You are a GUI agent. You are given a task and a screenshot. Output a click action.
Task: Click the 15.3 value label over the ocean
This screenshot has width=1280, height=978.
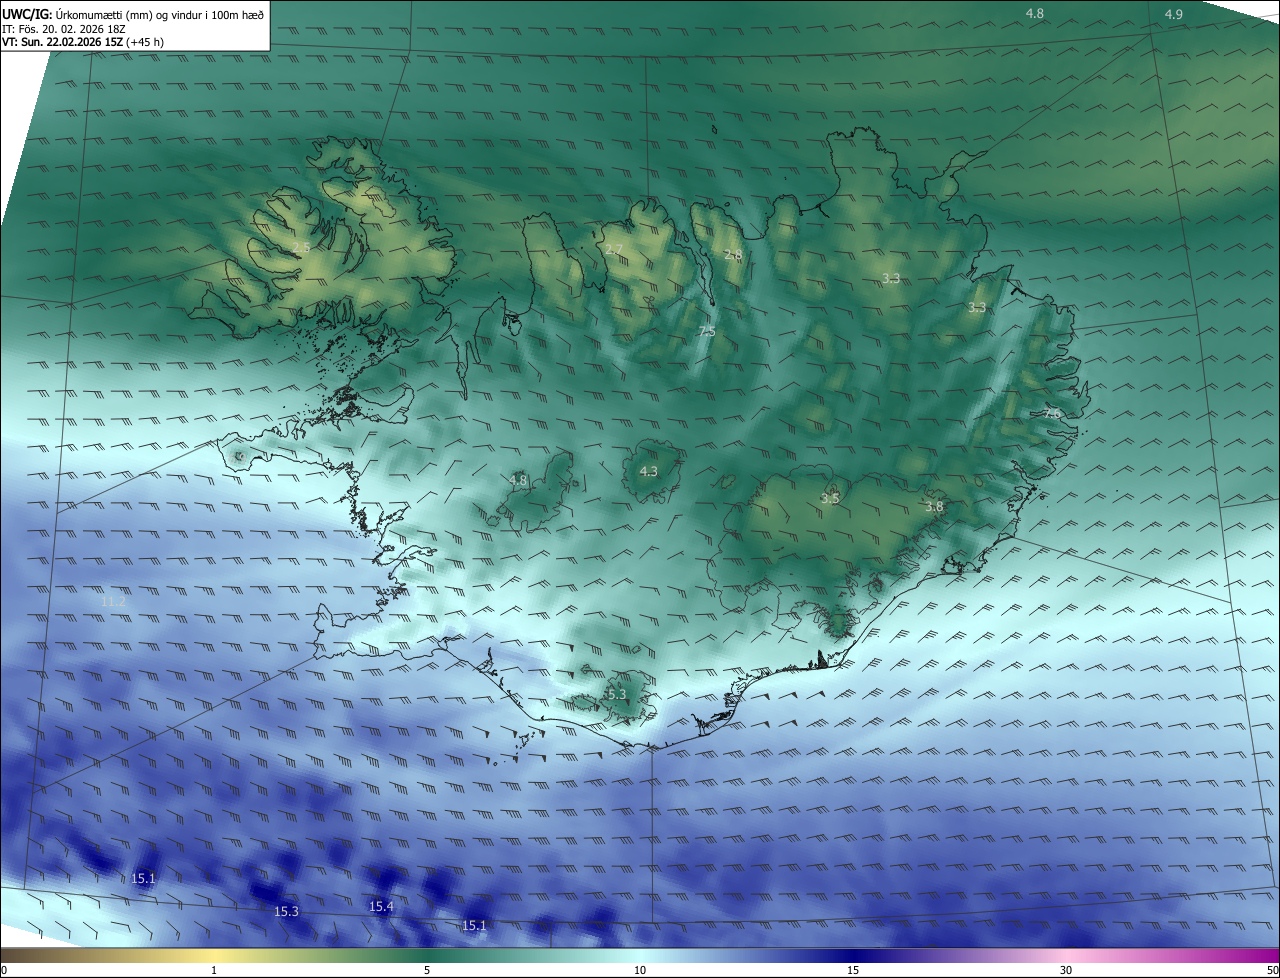(286, 911)
